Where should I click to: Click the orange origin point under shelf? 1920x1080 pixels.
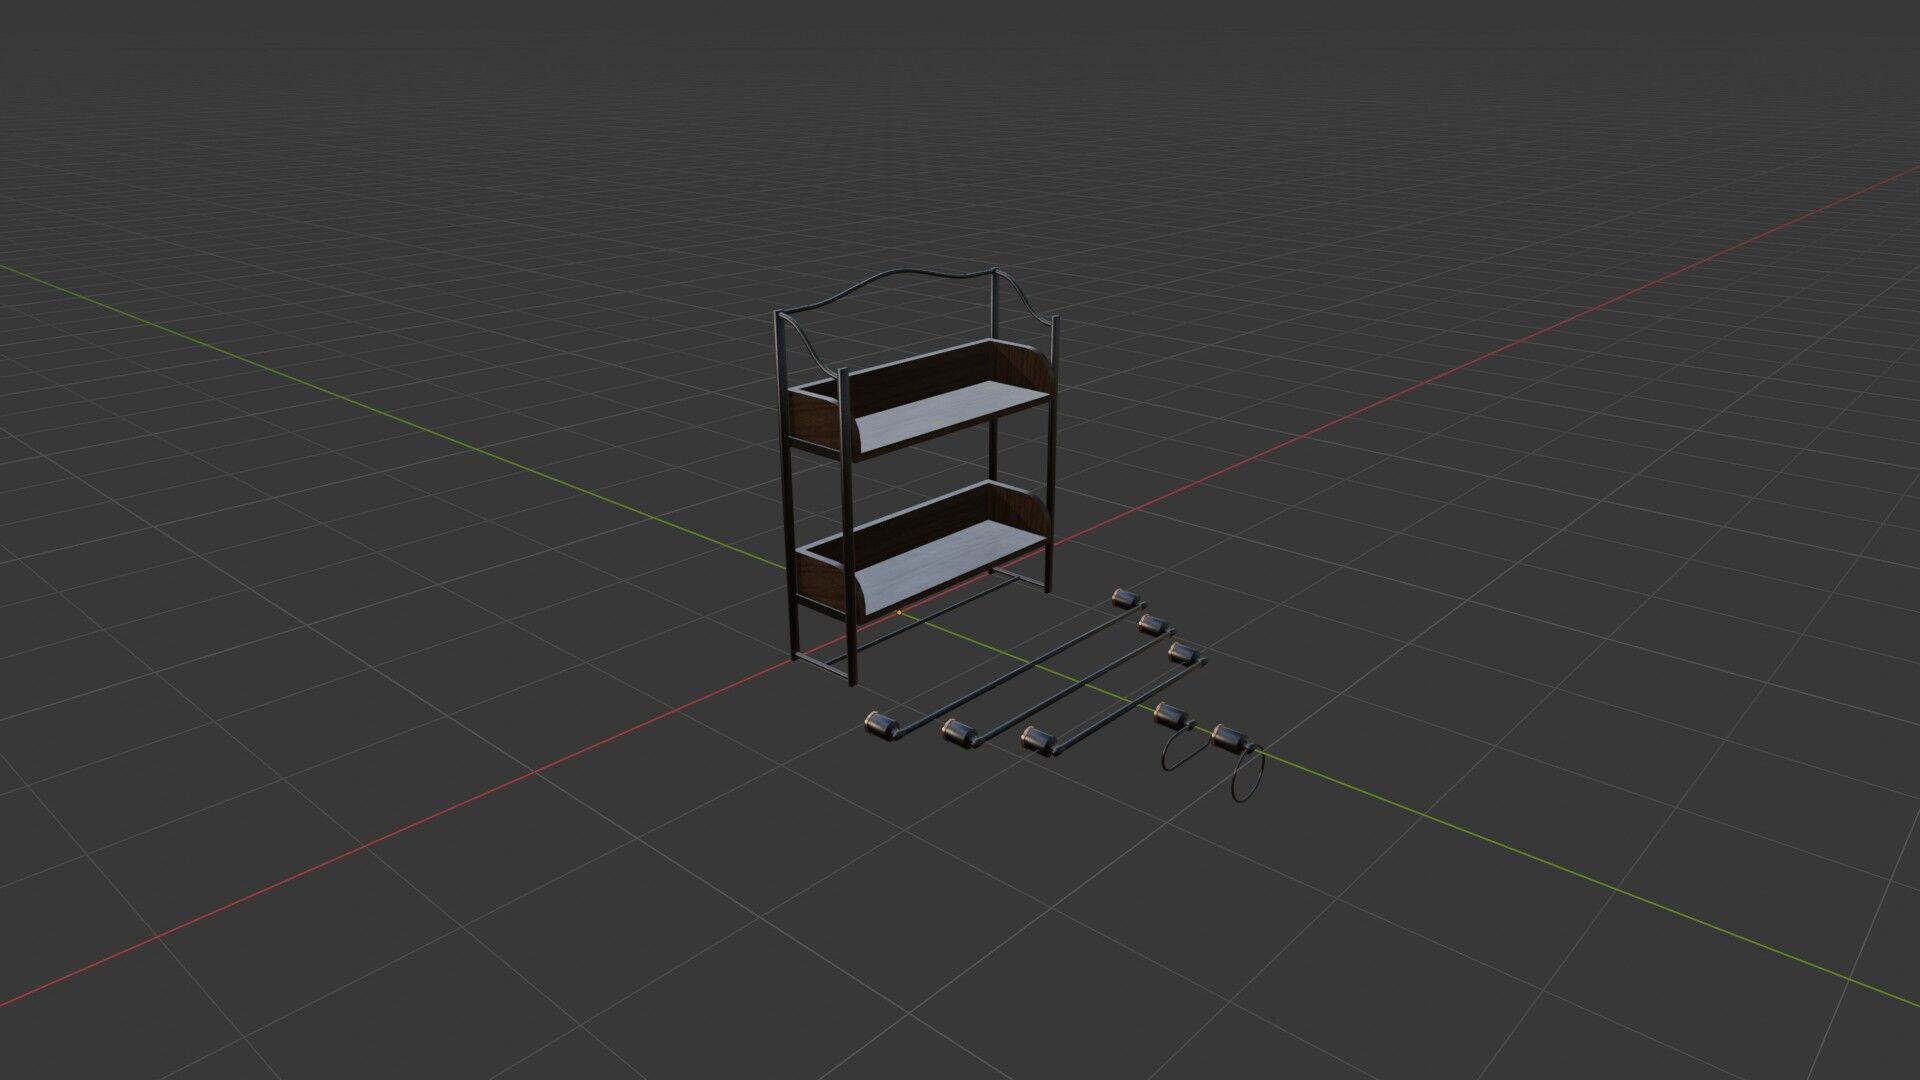899,612
